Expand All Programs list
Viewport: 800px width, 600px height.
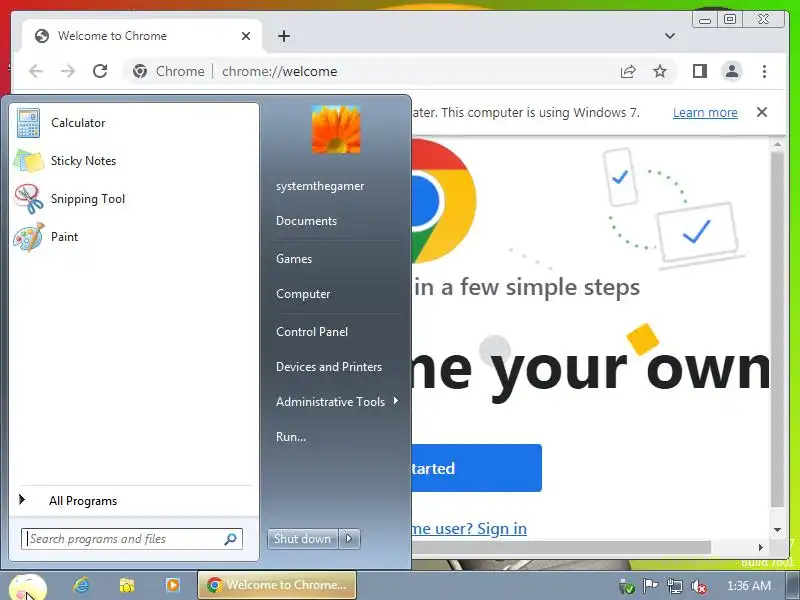click(134, 501)
